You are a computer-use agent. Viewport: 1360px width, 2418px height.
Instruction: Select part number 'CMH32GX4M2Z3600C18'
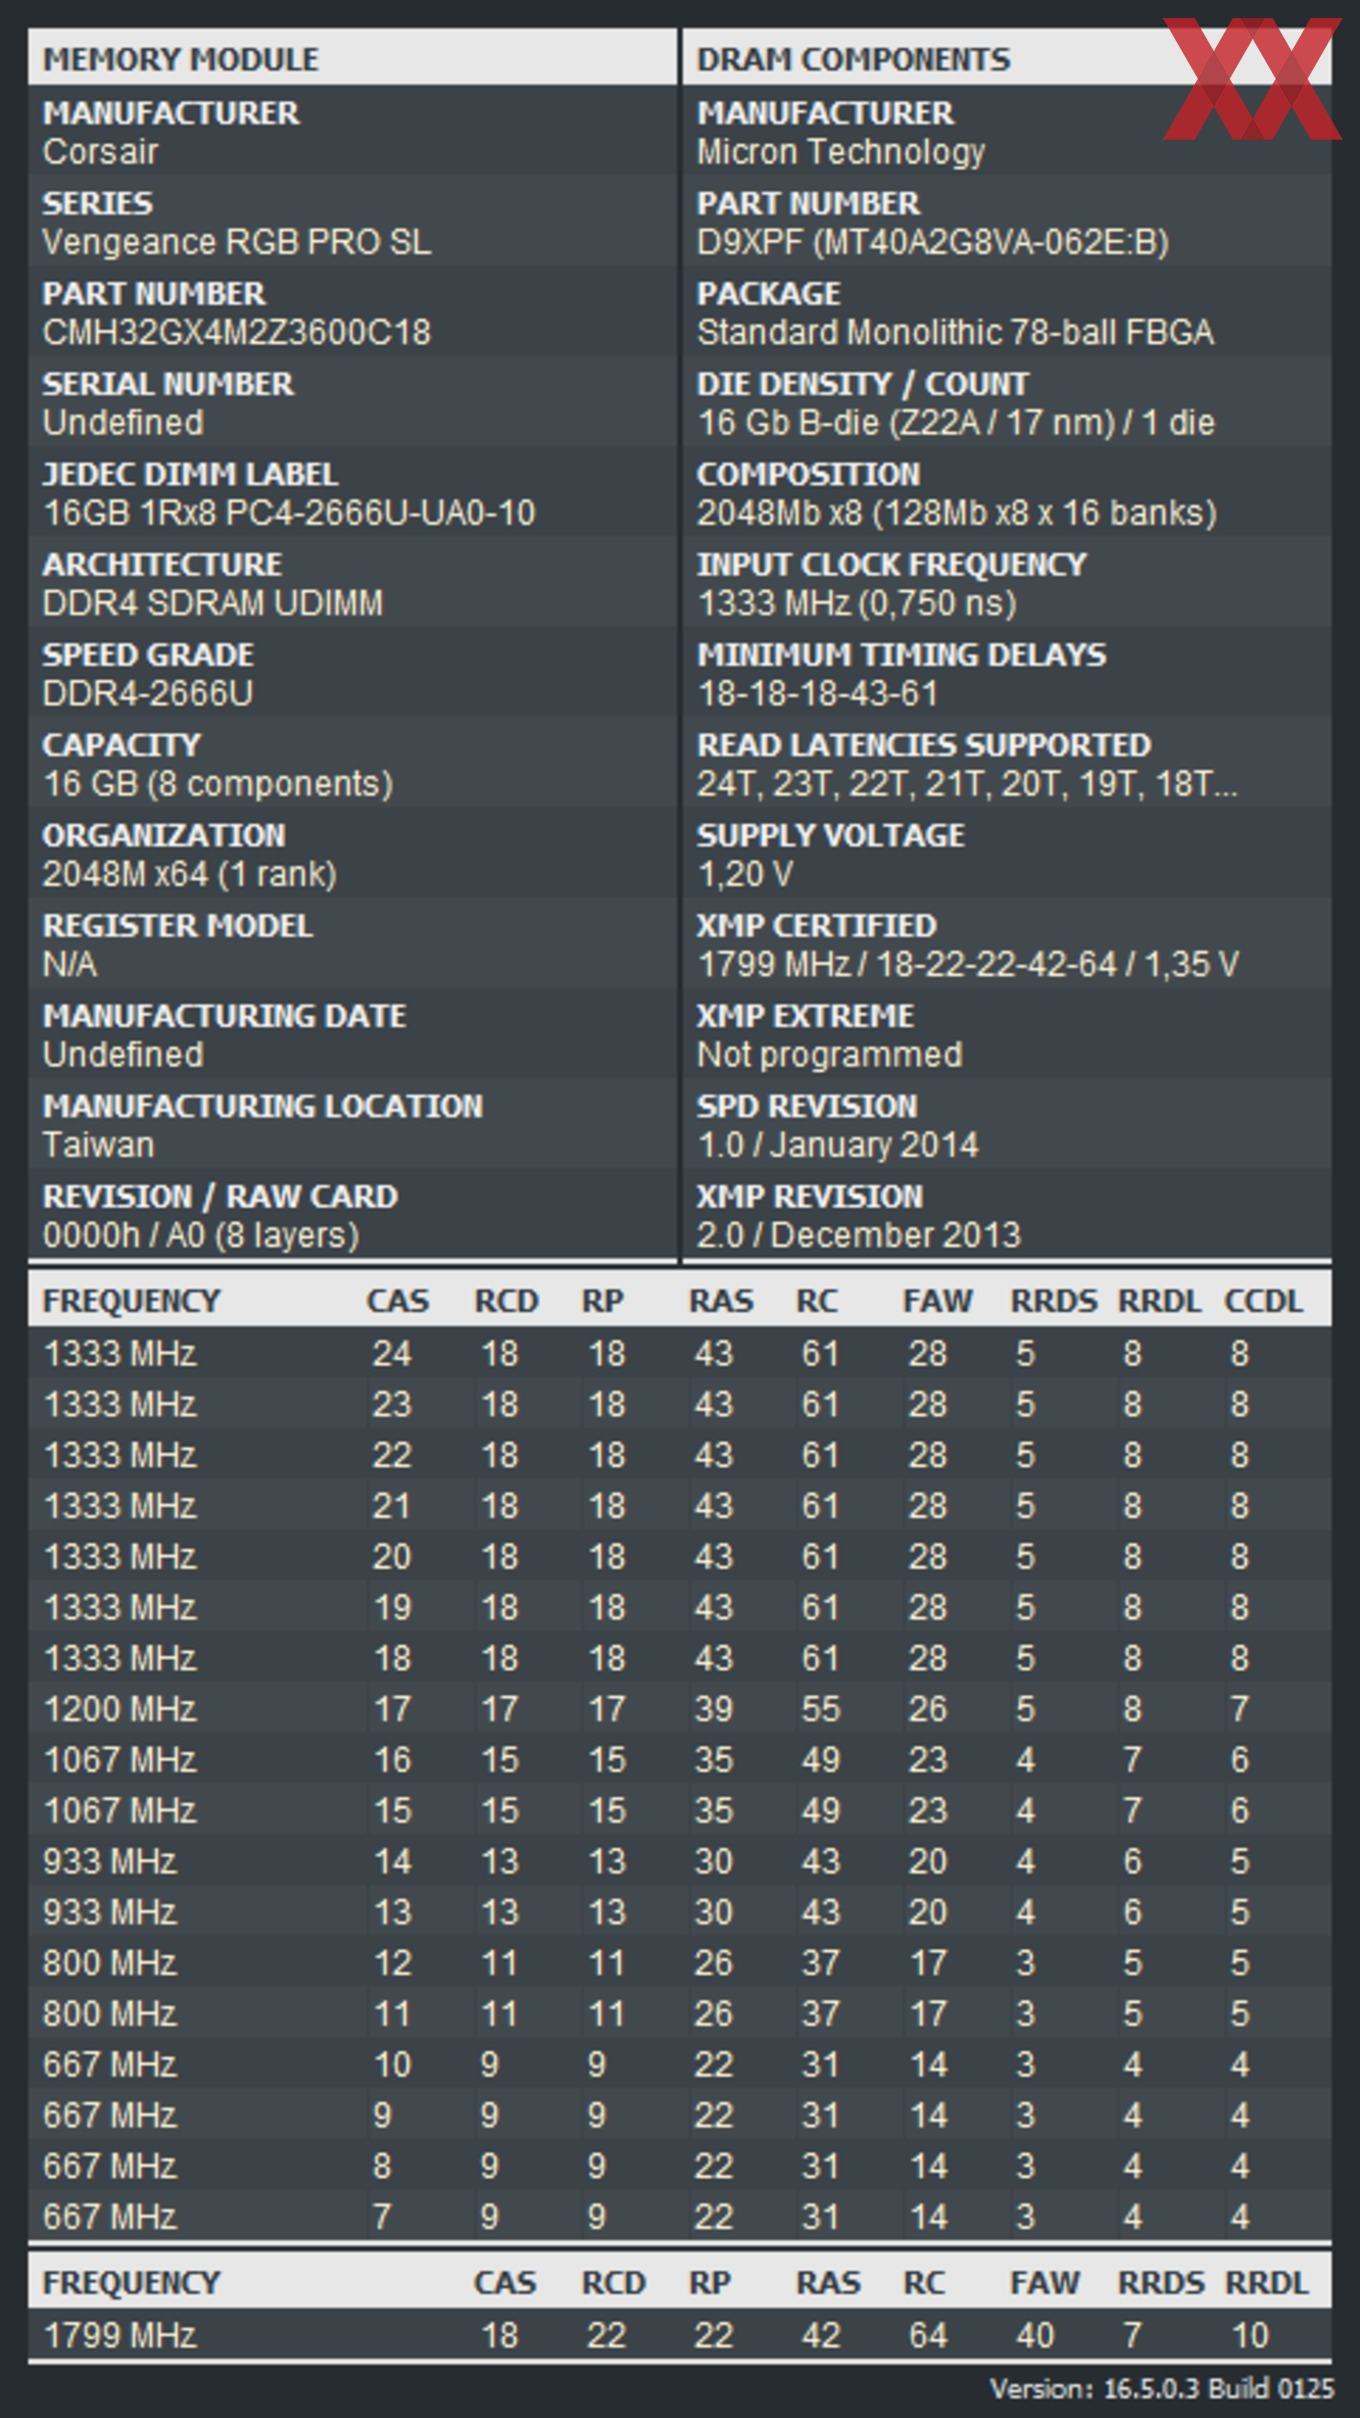[236, 332]
